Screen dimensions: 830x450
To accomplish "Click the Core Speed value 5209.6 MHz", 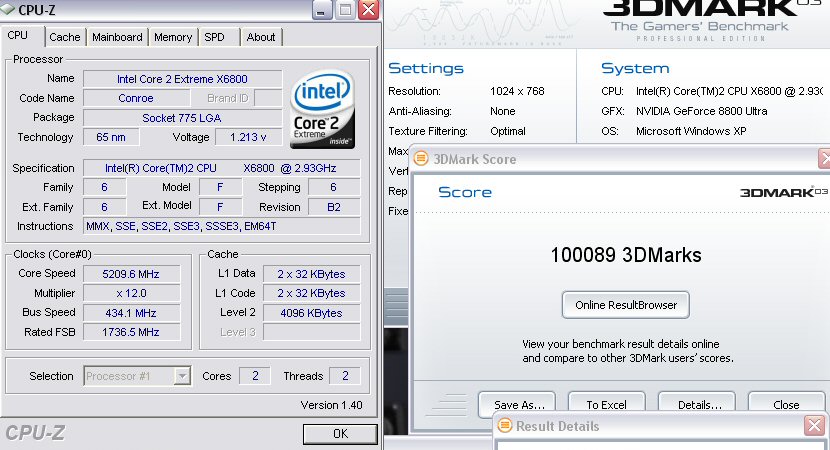I will coord(131,274).
